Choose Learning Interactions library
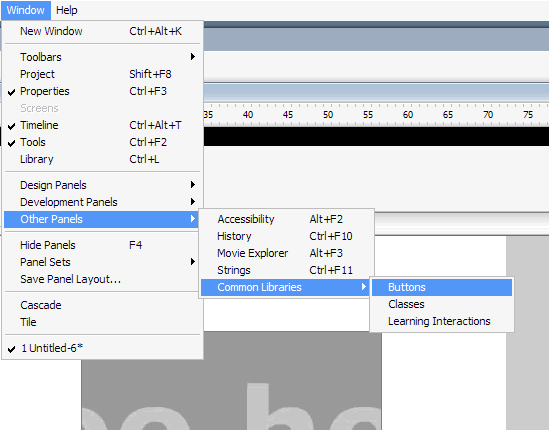549x430 pixels. pos(442,321)
